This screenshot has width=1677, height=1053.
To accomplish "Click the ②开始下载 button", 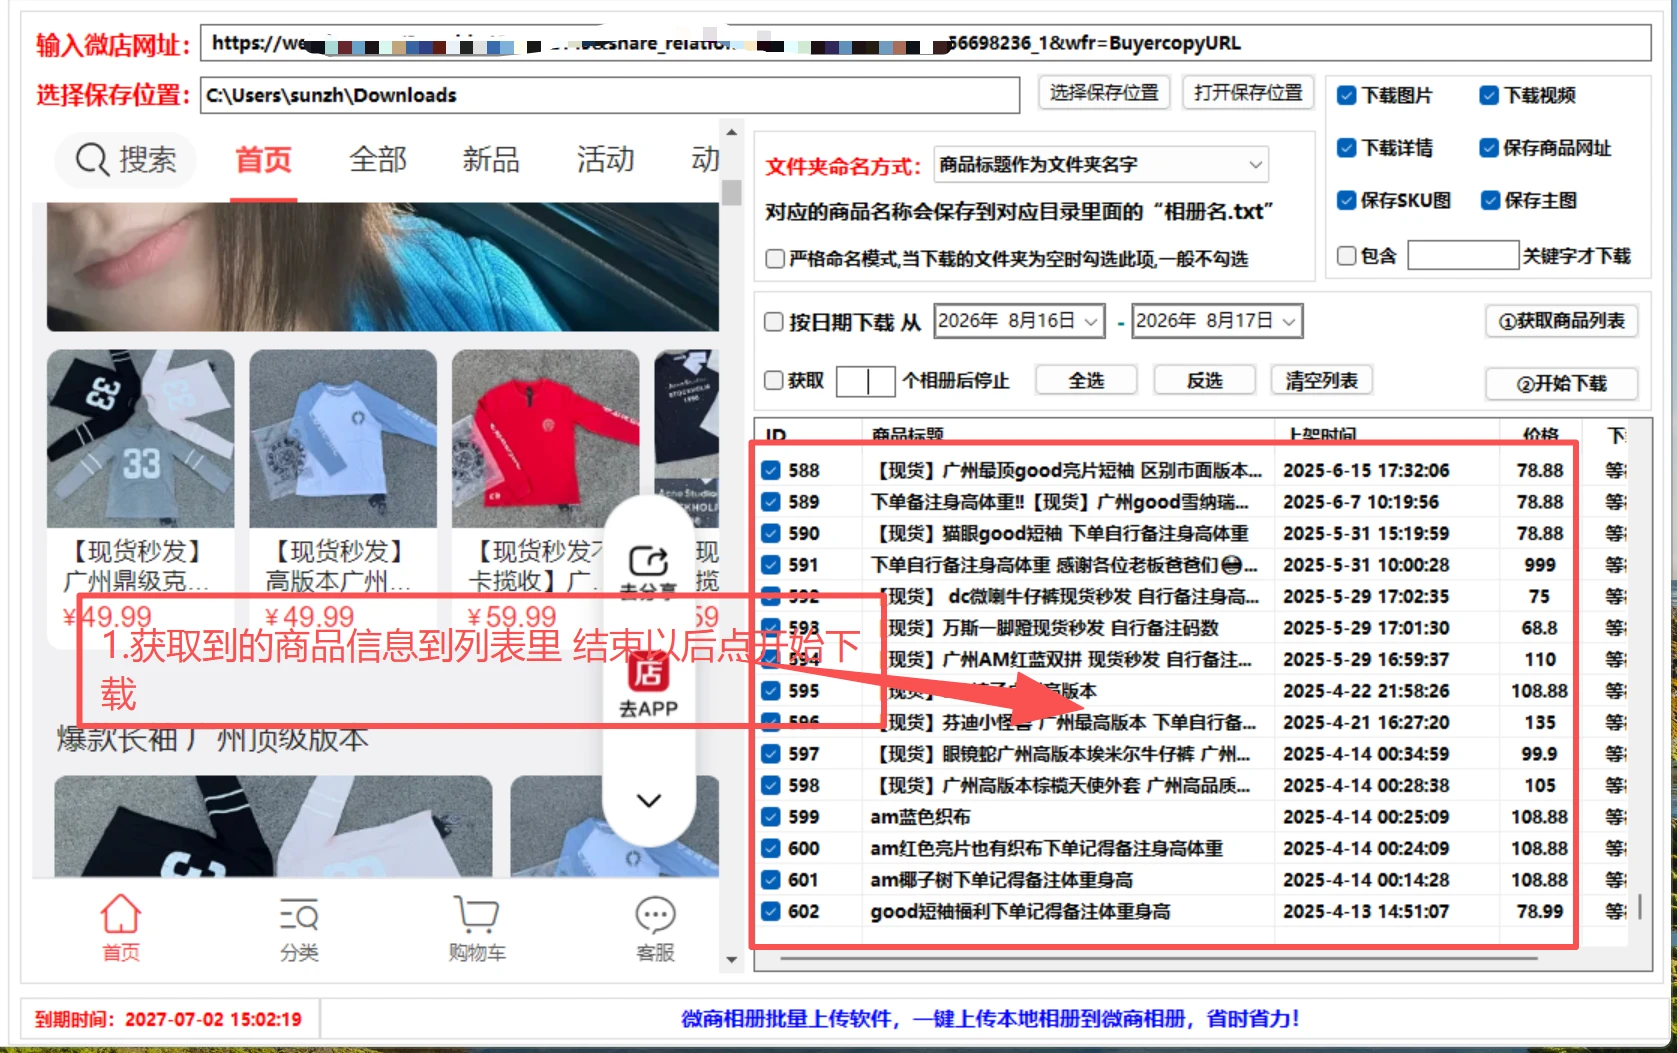I will 1562,384.
